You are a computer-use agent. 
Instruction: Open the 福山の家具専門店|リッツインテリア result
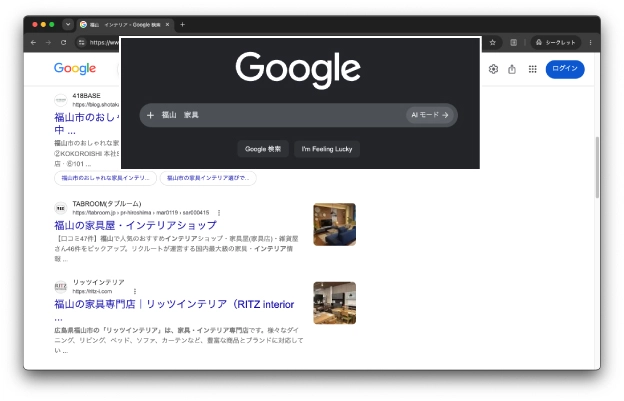(x=174, y=304)
